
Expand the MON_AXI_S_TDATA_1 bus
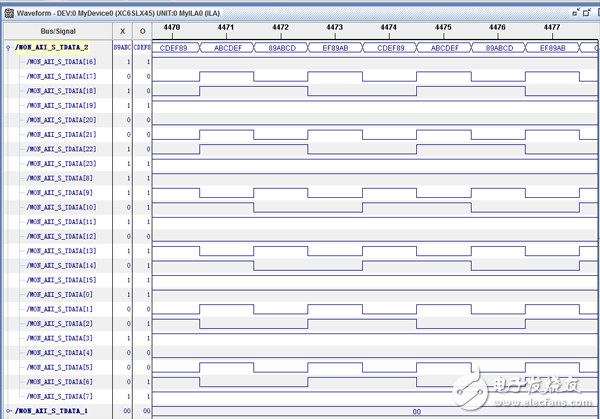pos(9,411)
